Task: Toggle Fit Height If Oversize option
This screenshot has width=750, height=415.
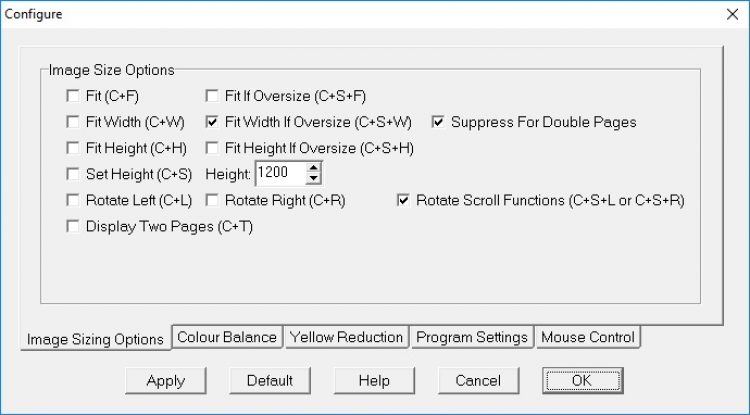Action: pyautogui.click(x=212, y=149)
